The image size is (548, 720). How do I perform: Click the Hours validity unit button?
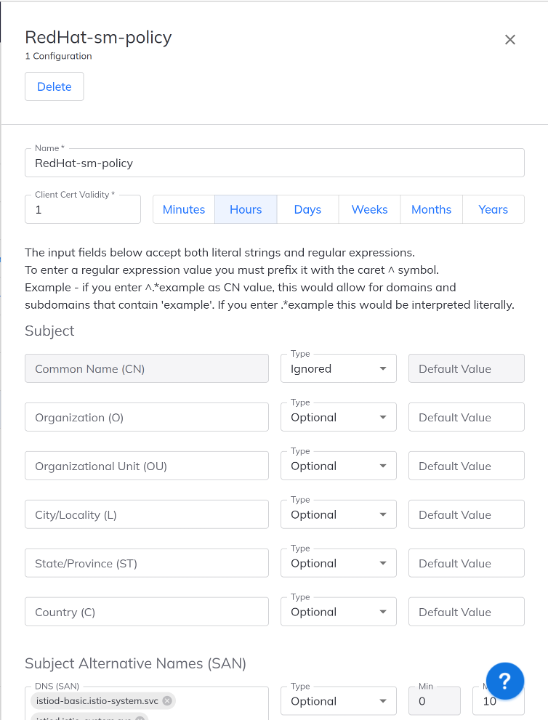[246, 209]
